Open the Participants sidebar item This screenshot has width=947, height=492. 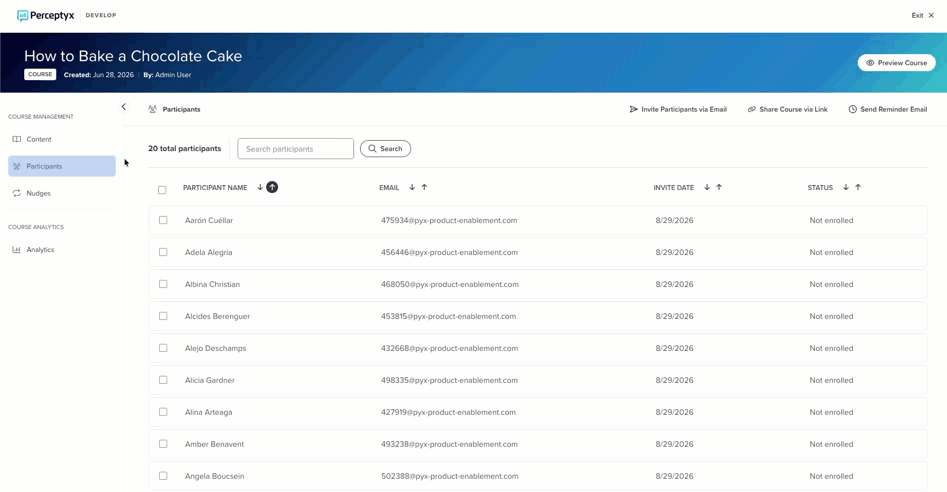pos(62,166)
